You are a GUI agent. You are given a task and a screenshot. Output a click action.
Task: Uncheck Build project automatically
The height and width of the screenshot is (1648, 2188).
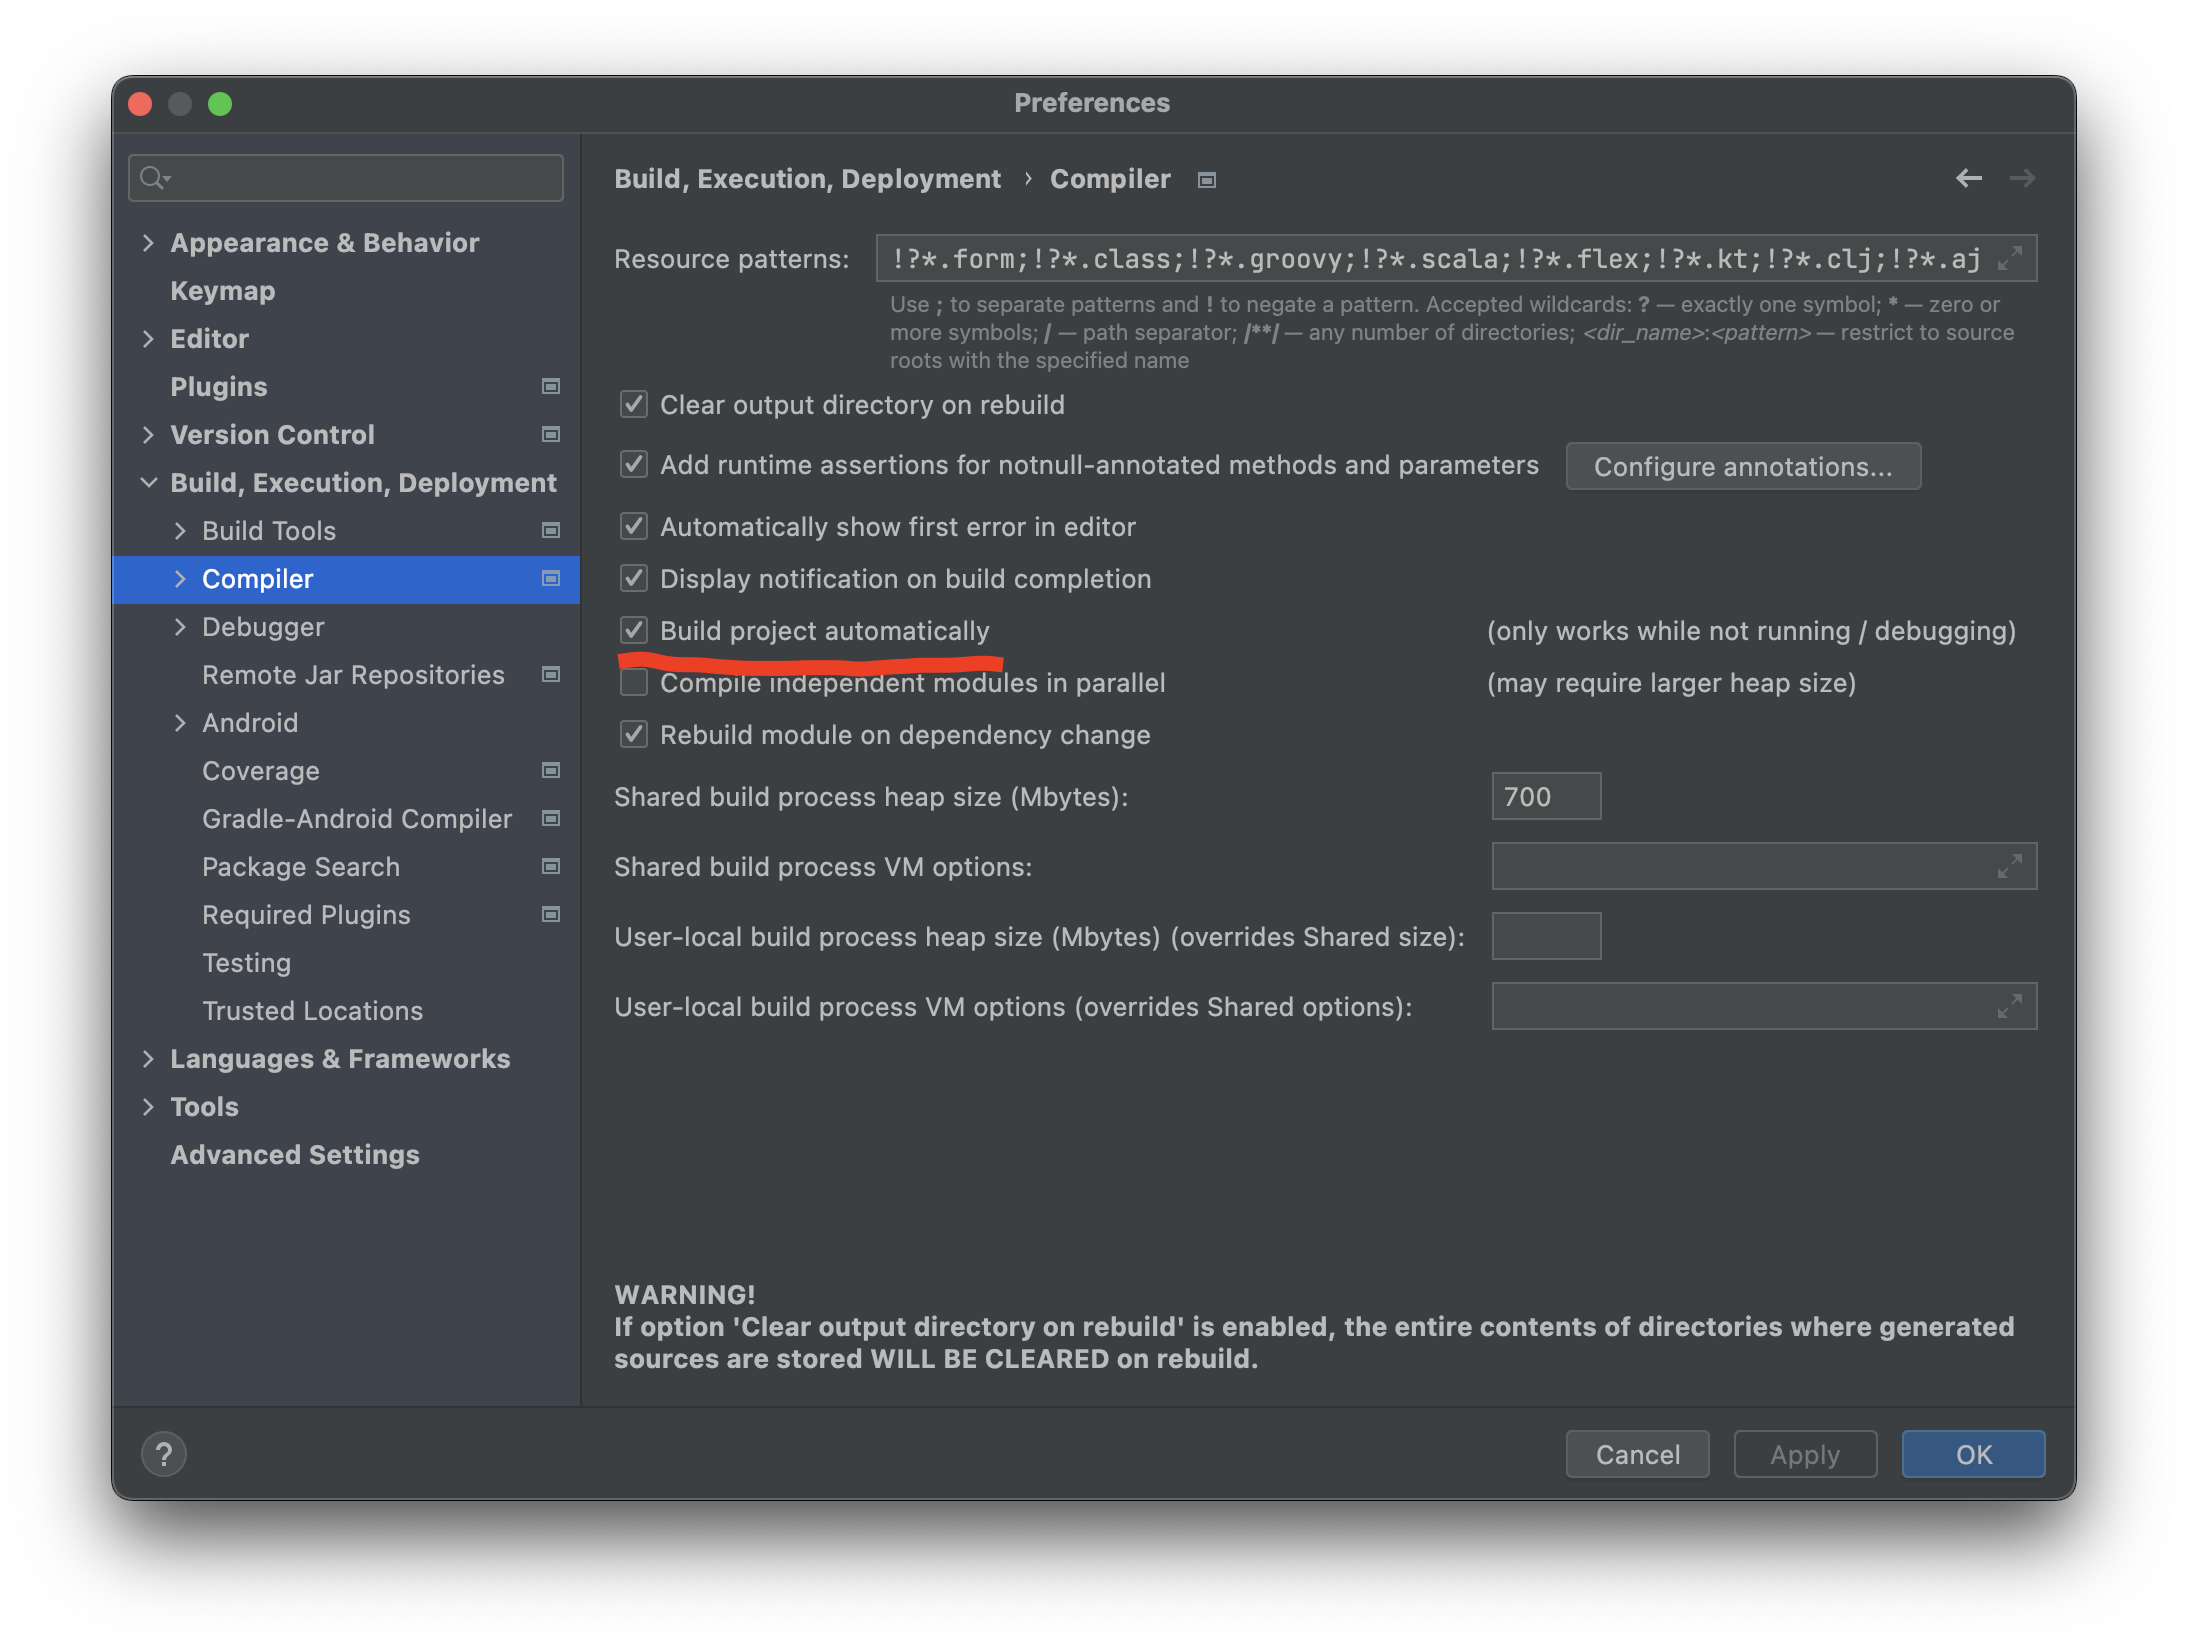pyautogui.click(x=633, y=630)
